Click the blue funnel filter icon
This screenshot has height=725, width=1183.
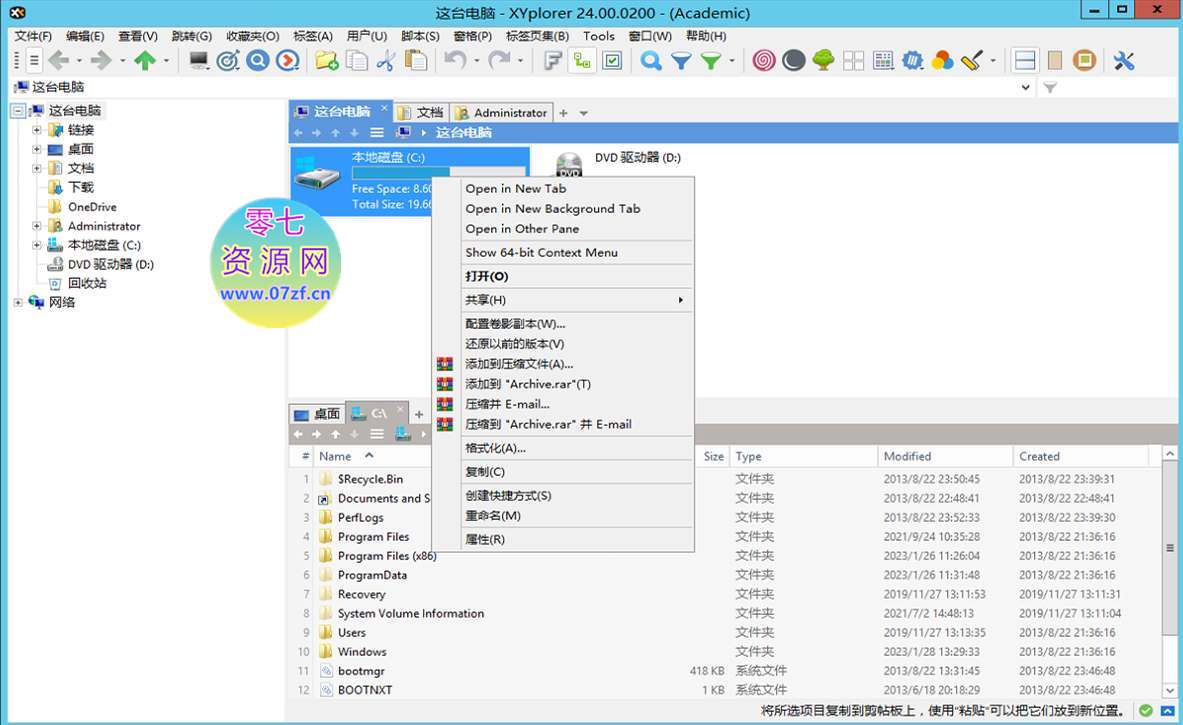681,61
